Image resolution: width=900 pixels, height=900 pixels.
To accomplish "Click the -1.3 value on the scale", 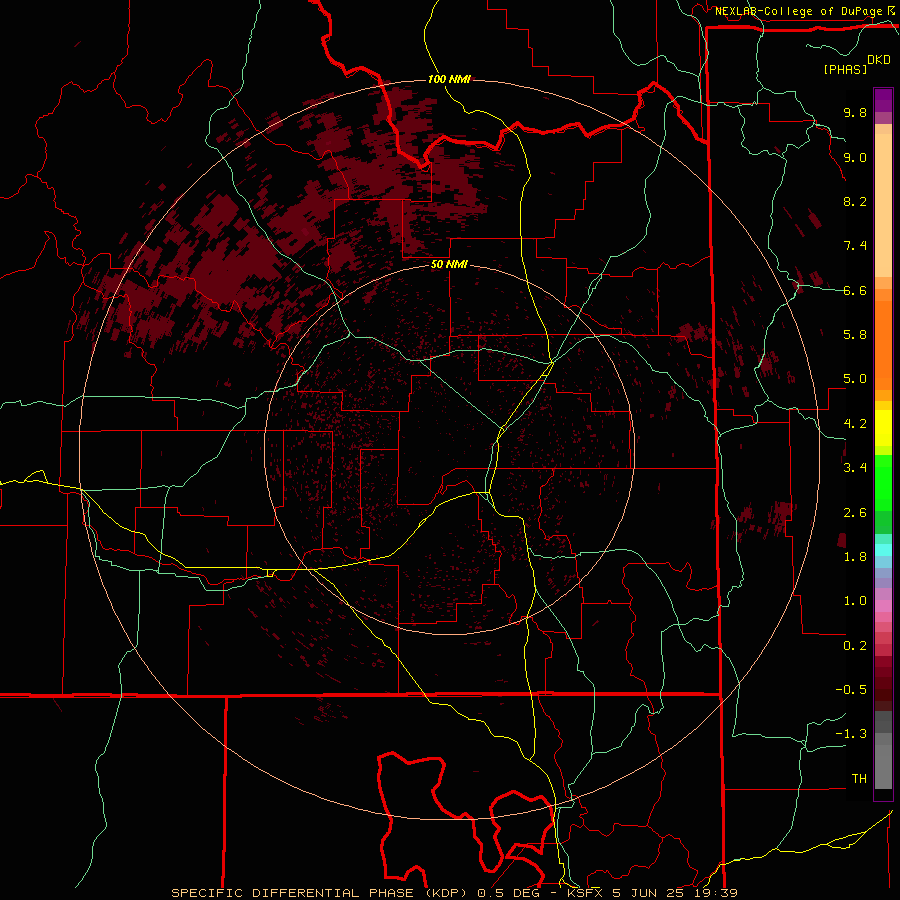I will tap(851, 734).
